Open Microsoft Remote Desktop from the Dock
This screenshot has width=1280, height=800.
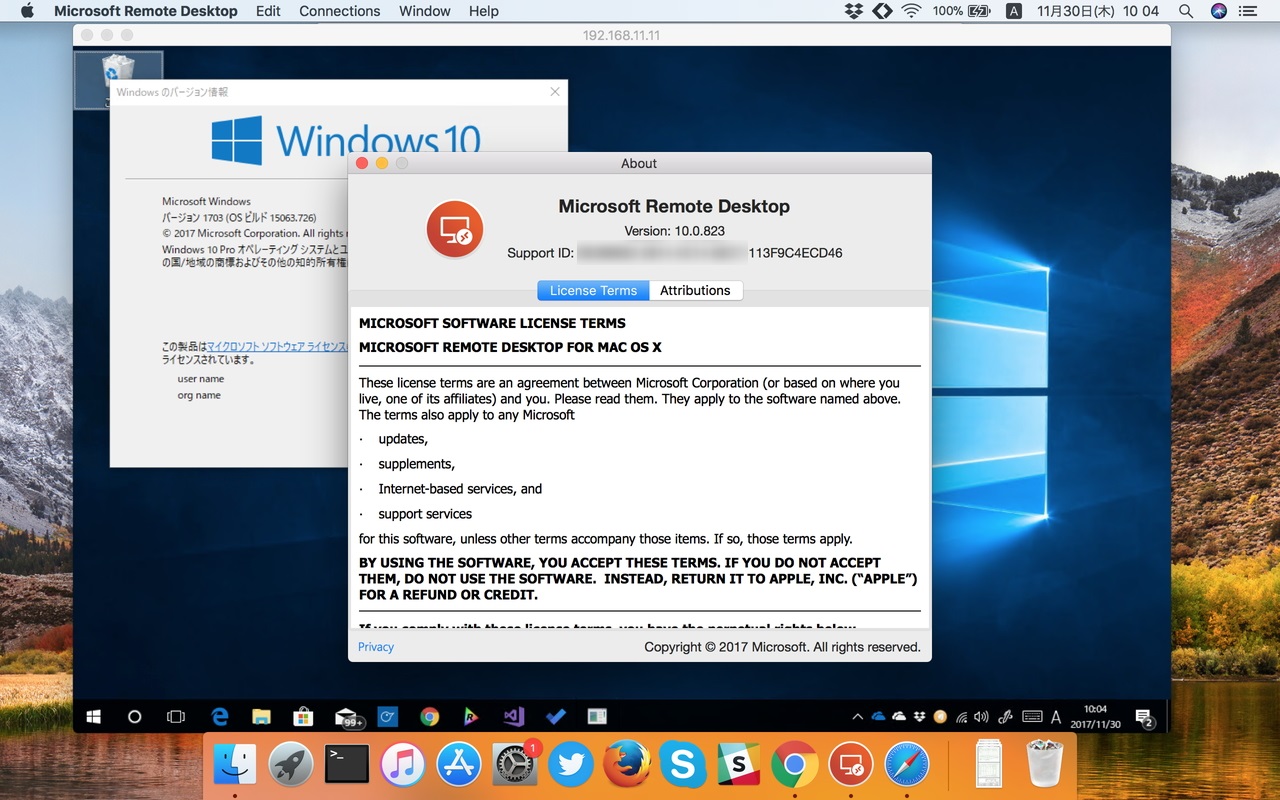click(x=851, y=764)
